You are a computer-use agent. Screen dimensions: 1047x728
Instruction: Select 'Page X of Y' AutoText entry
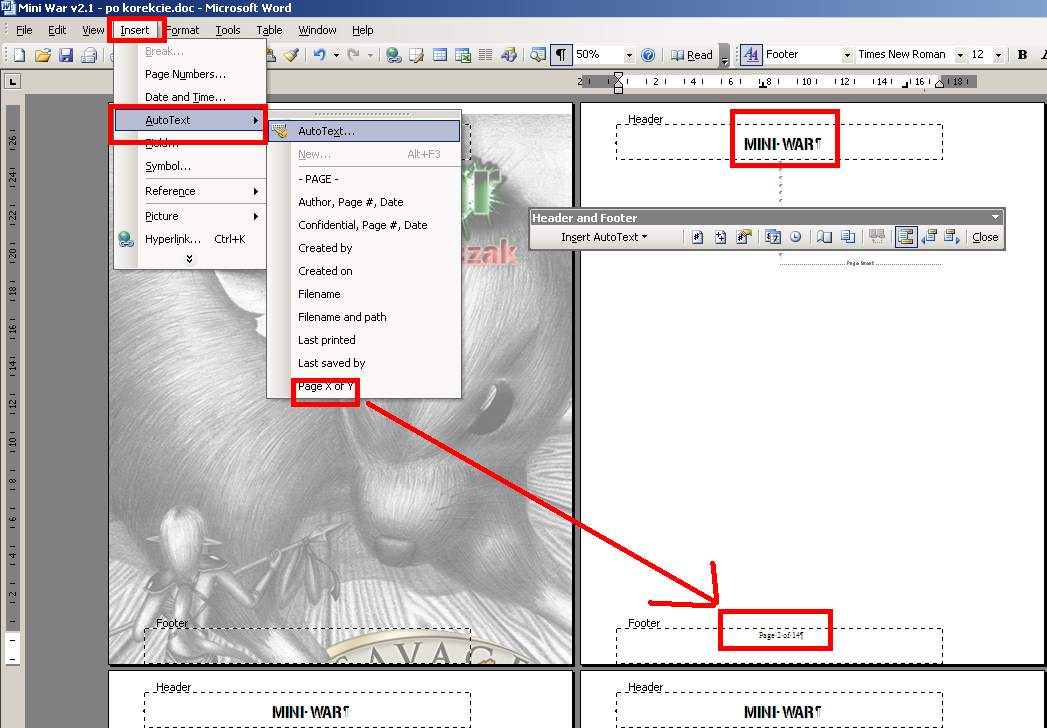[x=326, y=387]
